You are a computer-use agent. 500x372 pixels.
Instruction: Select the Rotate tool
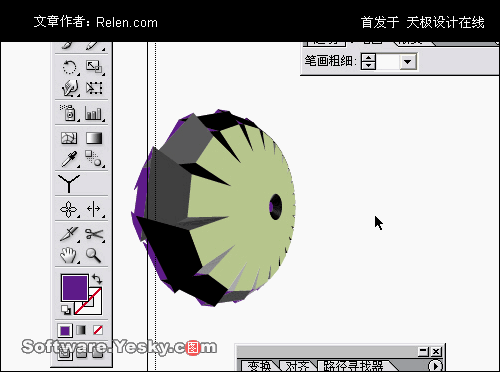pos(69,67)
